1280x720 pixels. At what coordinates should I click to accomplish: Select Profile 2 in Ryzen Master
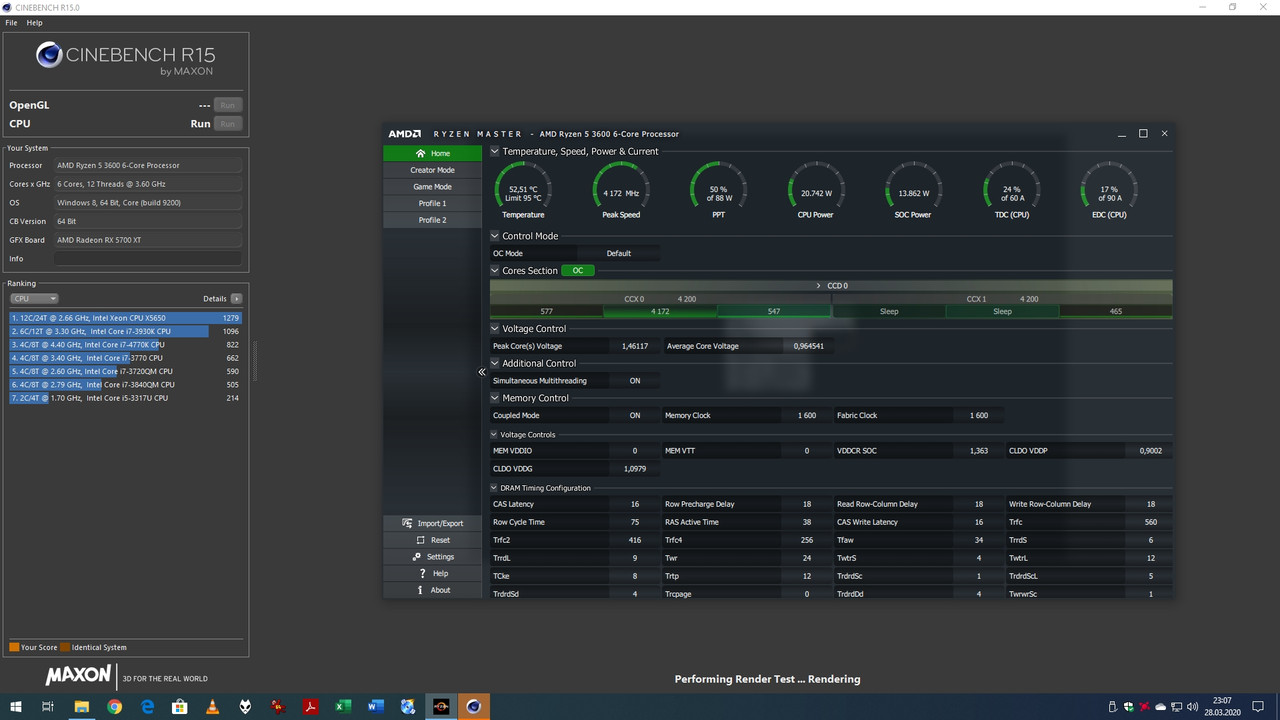(x=432, y=220)
